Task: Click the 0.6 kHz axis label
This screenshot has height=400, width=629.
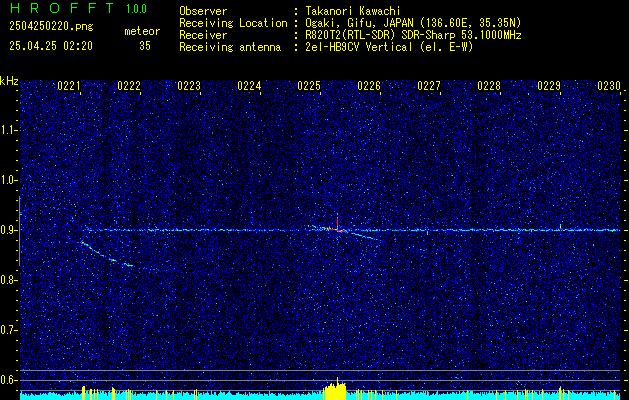Action: click(x=9, y=380)
